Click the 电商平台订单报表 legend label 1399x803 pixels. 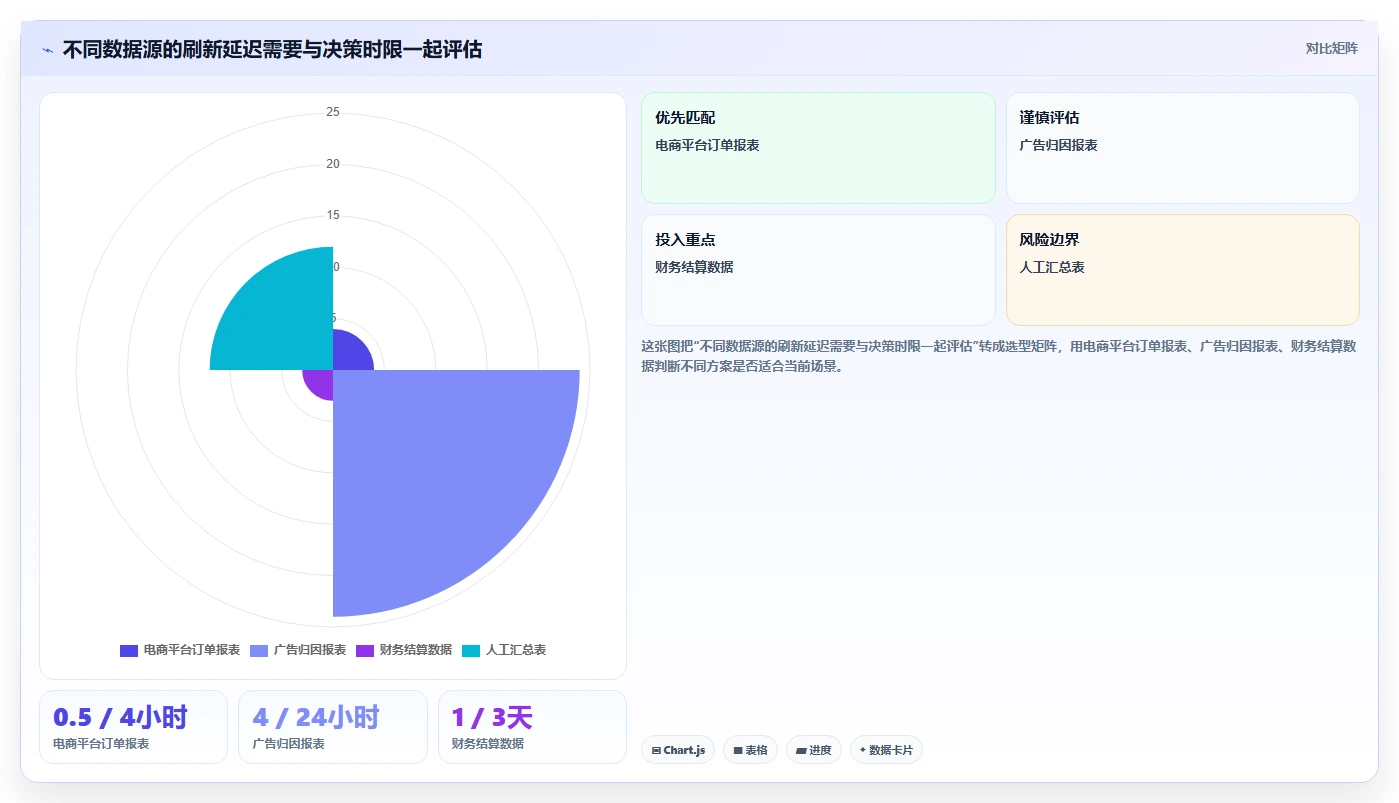coord(192,650)
